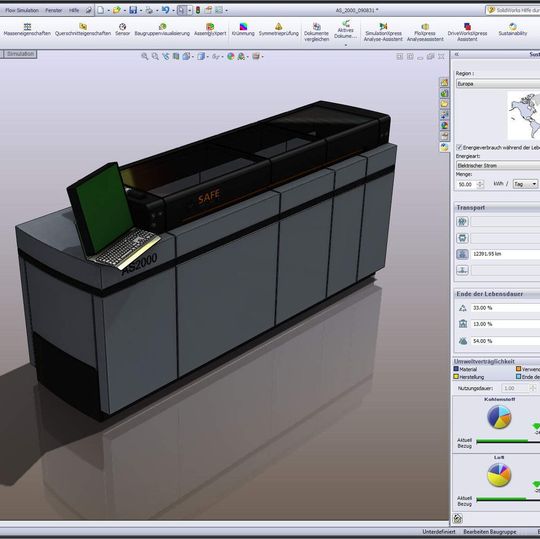Open the Tag time unit dropdown
This screenshot has width=540, height=539.
click(x=525, y=184)
